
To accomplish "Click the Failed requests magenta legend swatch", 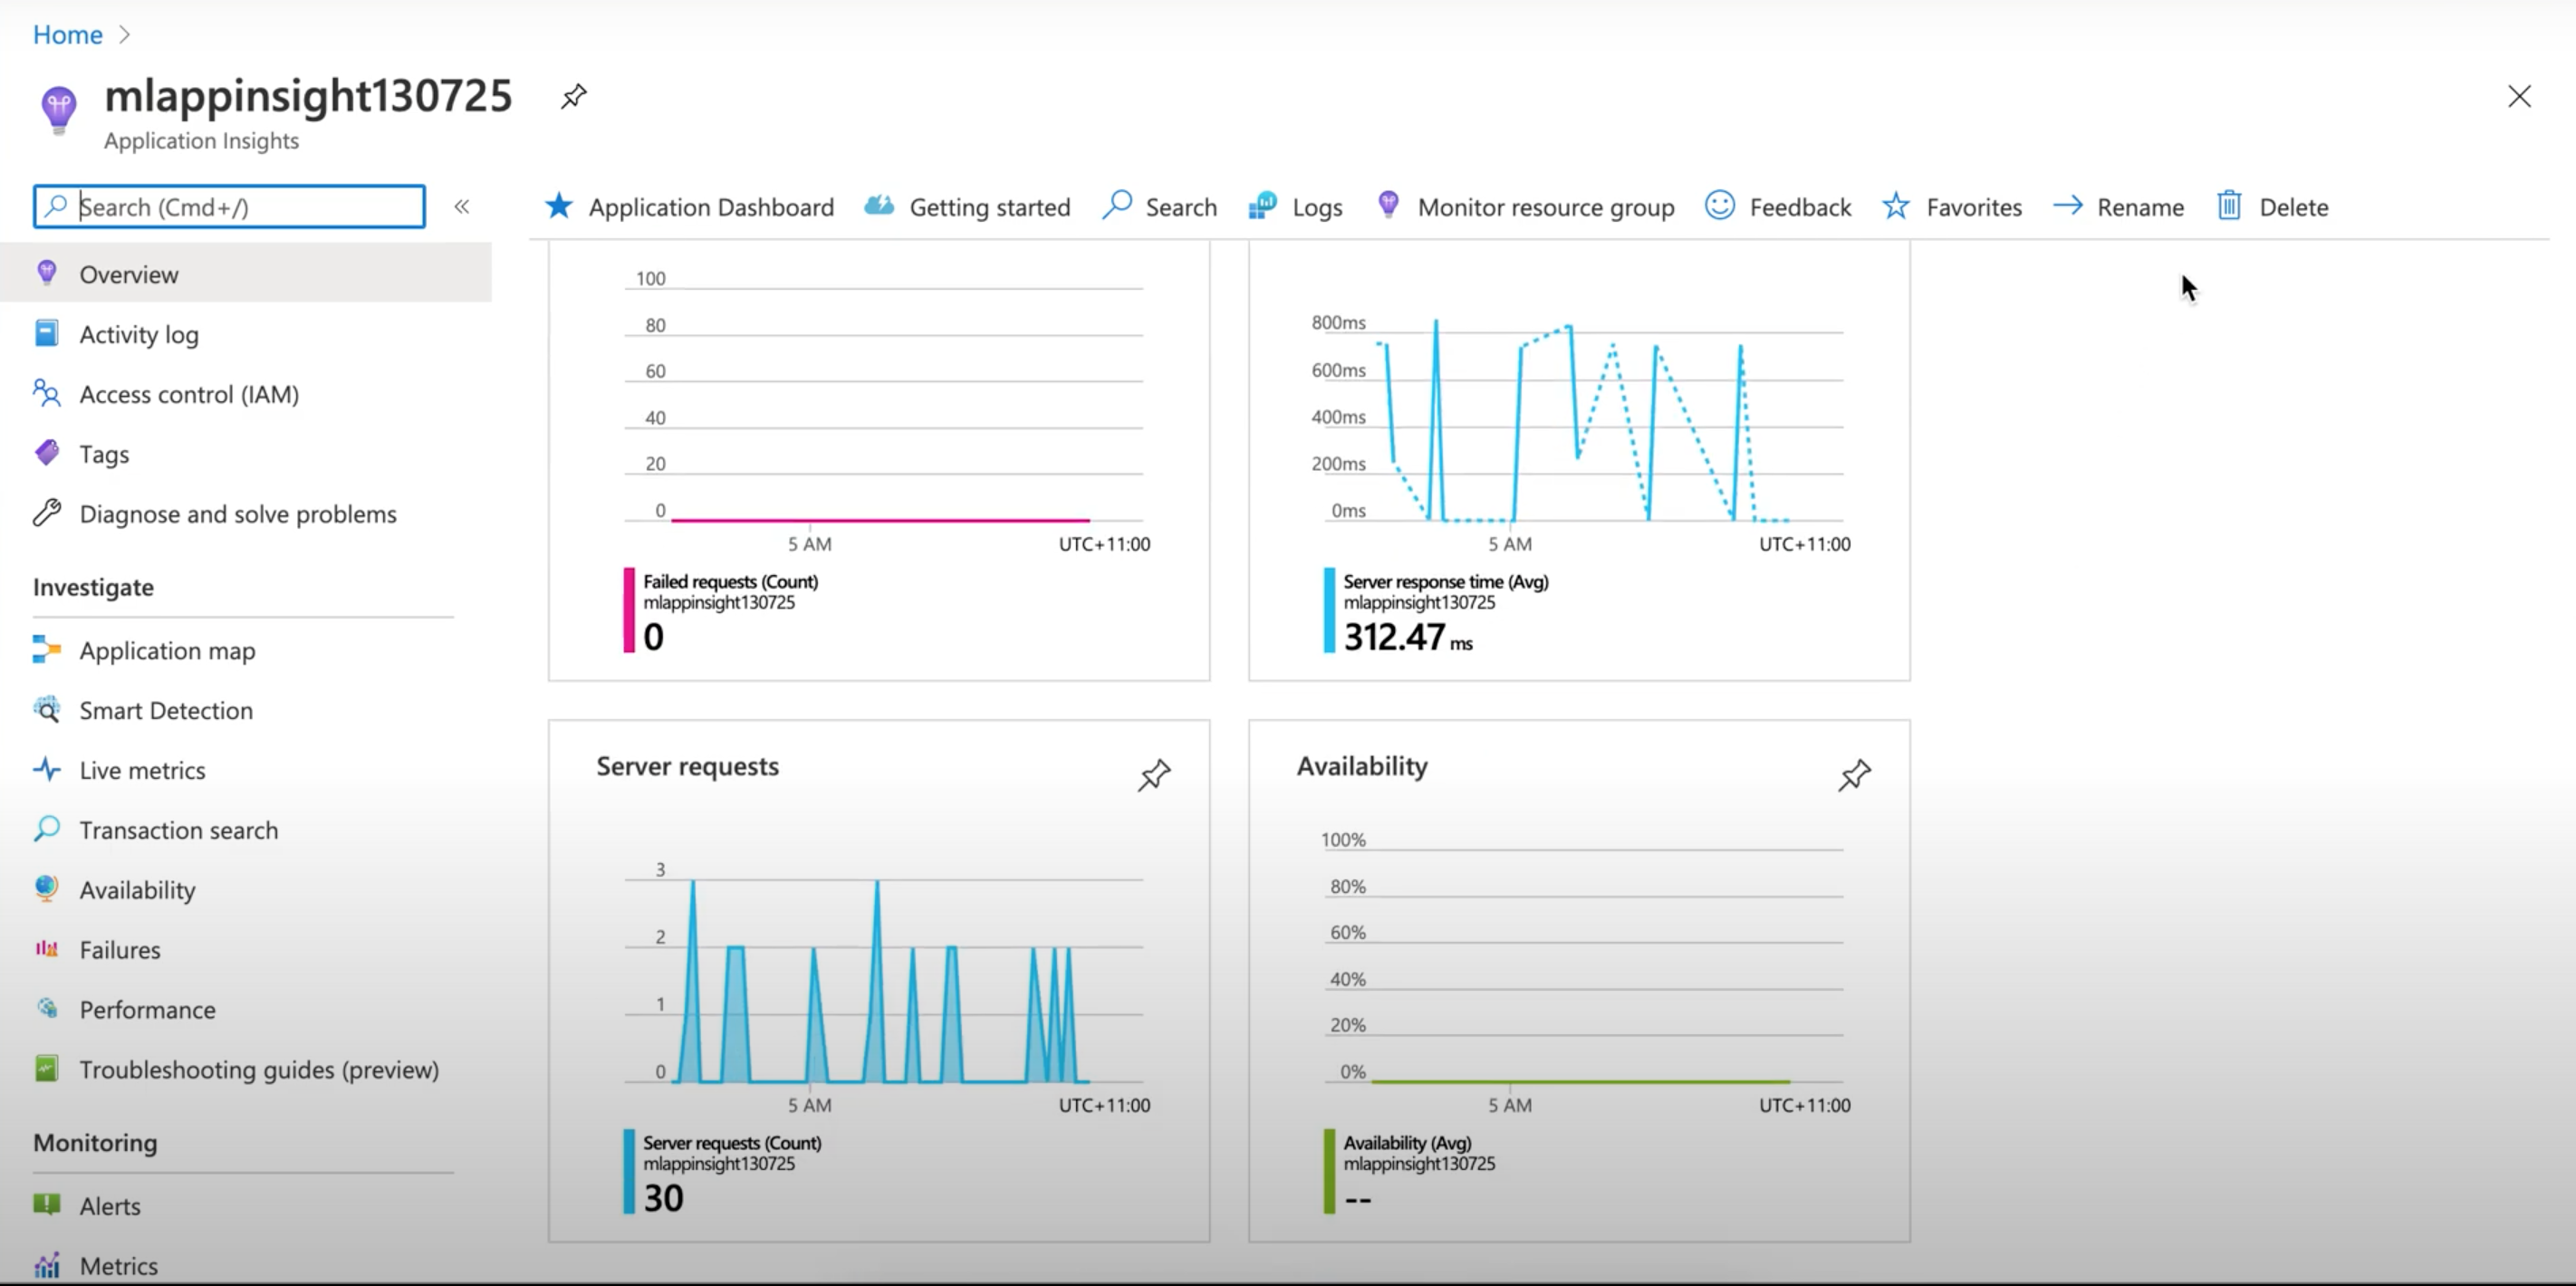I will tap(629, 610).
